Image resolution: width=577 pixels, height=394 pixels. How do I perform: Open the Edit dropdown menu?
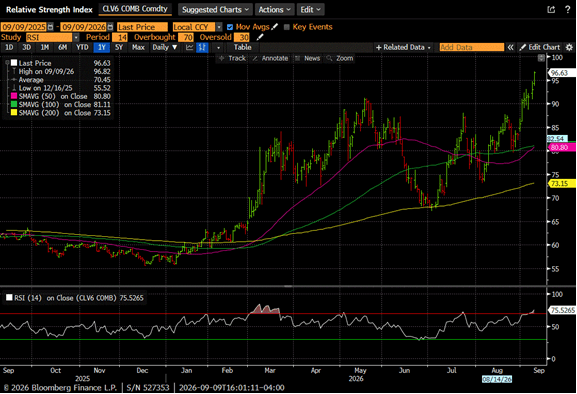coord(310,10)
